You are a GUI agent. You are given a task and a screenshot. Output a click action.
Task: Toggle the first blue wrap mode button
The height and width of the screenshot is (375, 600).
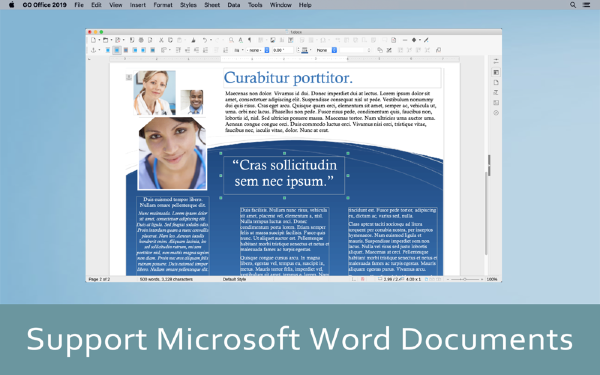[108, 50]
